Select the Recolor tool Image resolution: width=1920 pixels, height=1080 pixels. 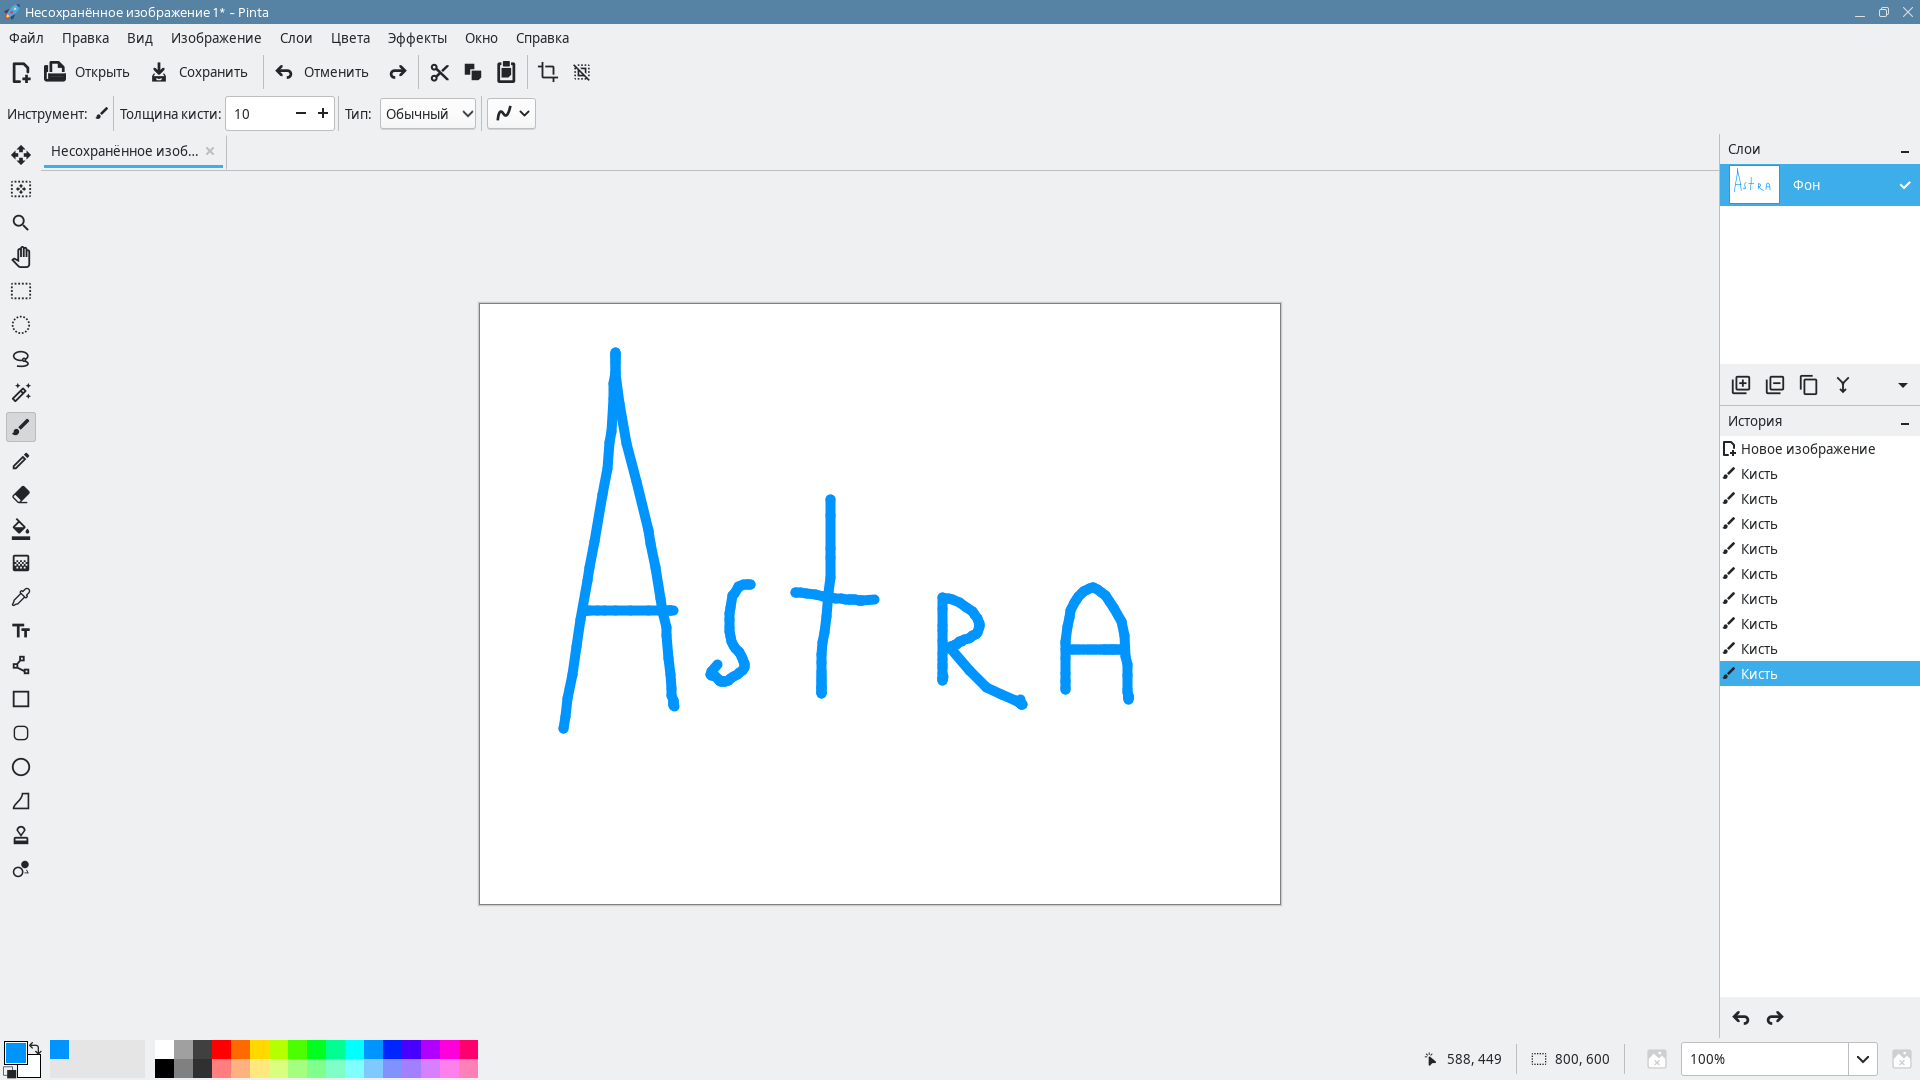click(21, 869)
